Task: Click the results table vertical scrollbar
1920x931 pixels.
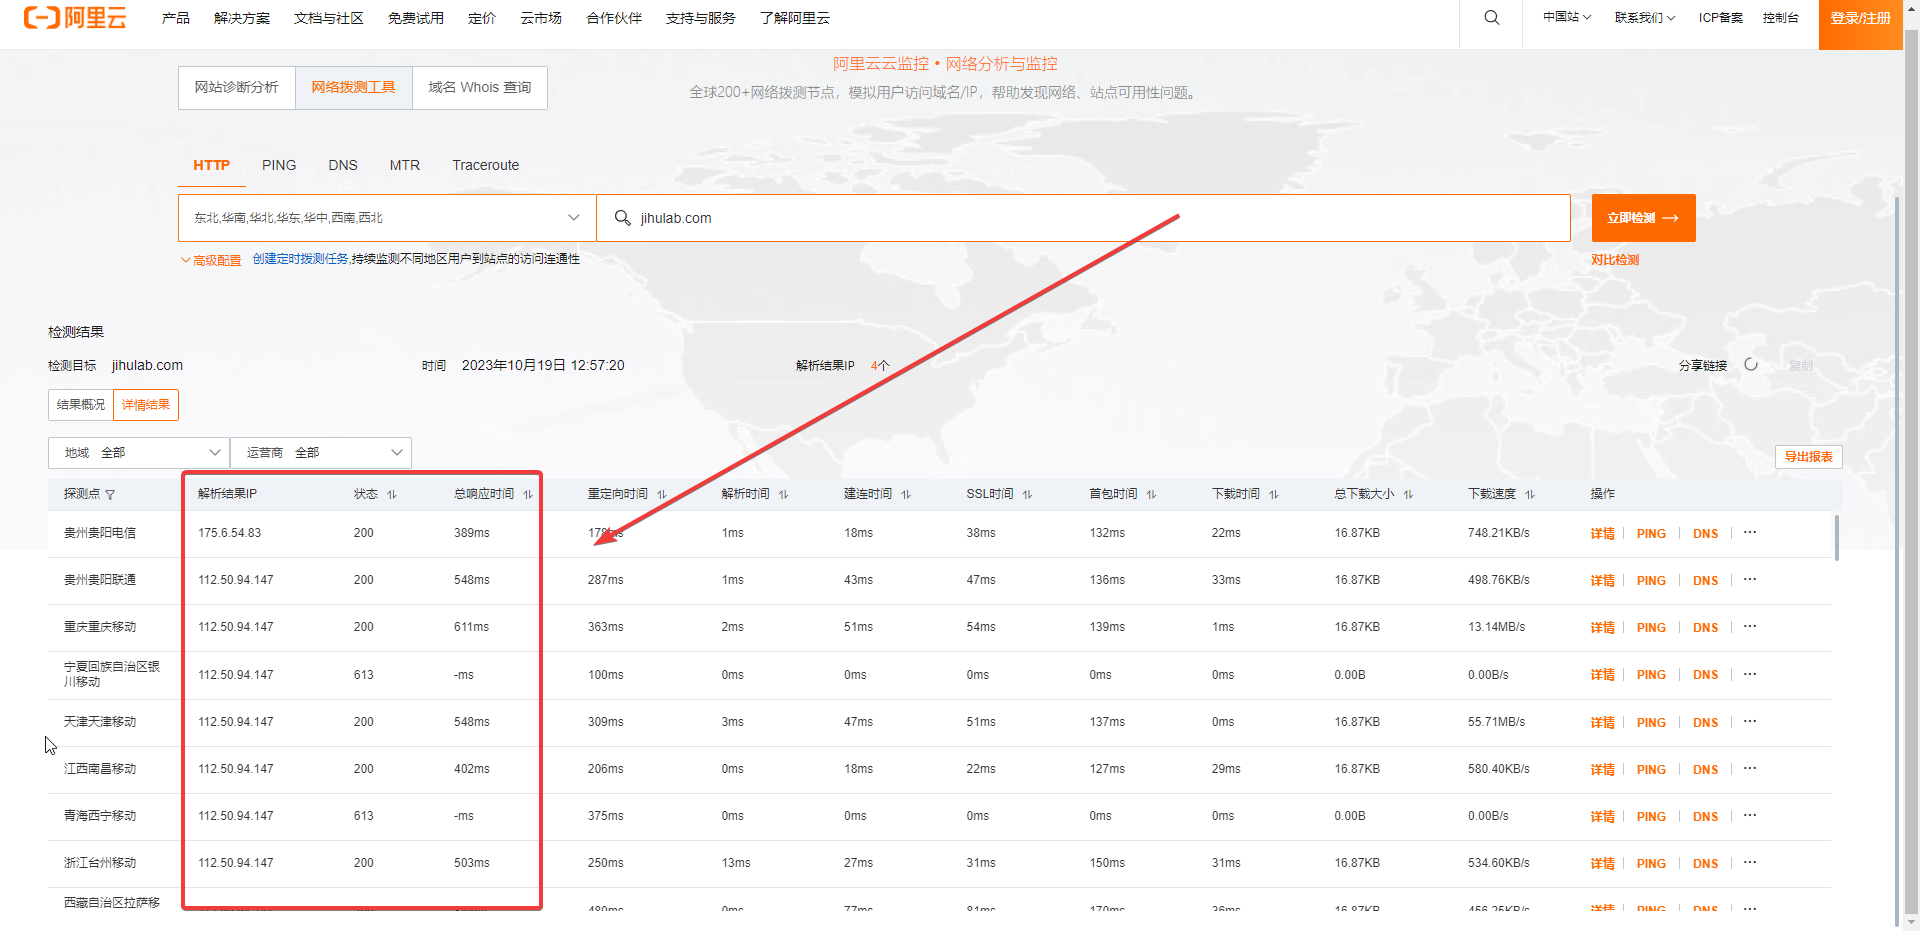Action: 1836,538
